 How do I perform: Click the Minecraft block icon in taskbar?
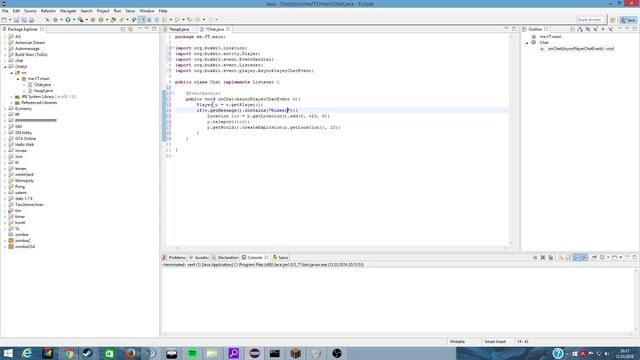(x=296, y=353)
